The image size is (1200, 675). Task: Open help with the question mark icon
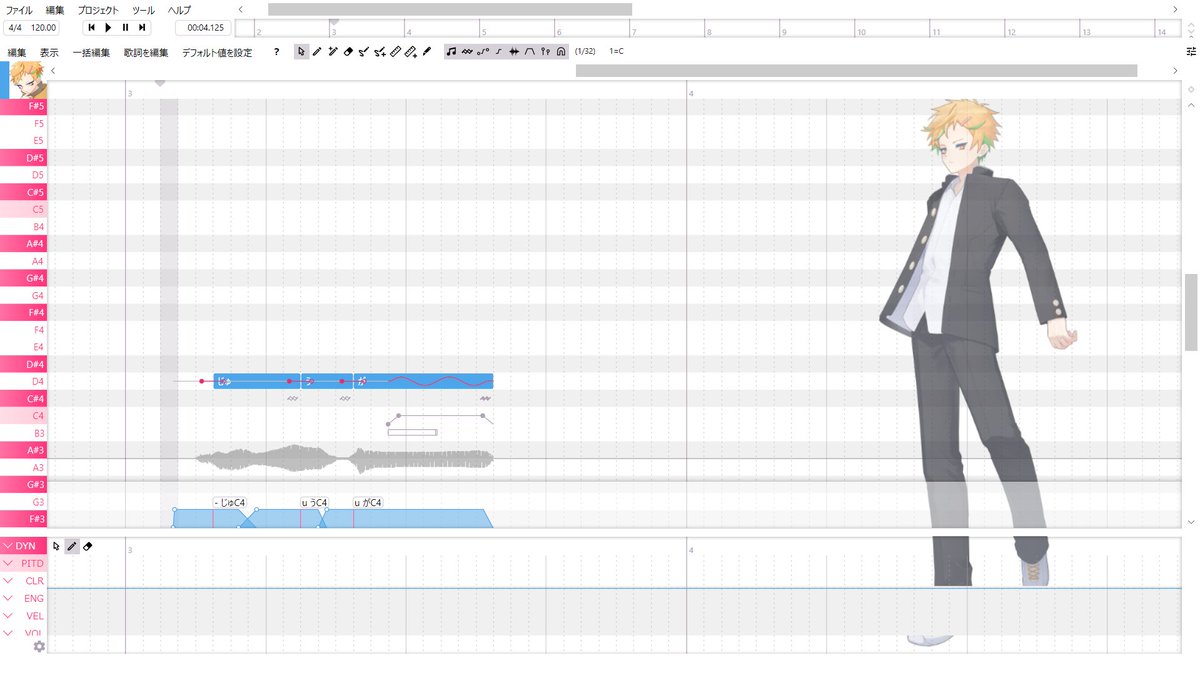pyautogui.click(x=276, y=52)
